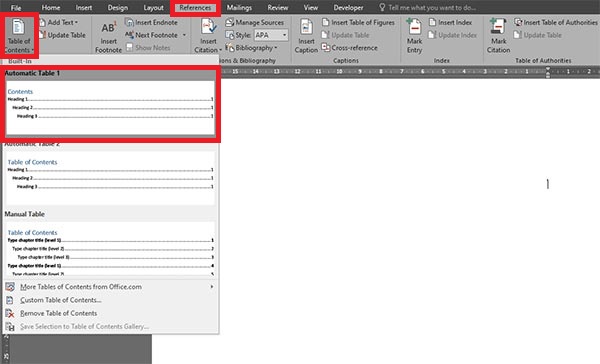Click Update Index
The image size is (600, 364).
point(453,35)
